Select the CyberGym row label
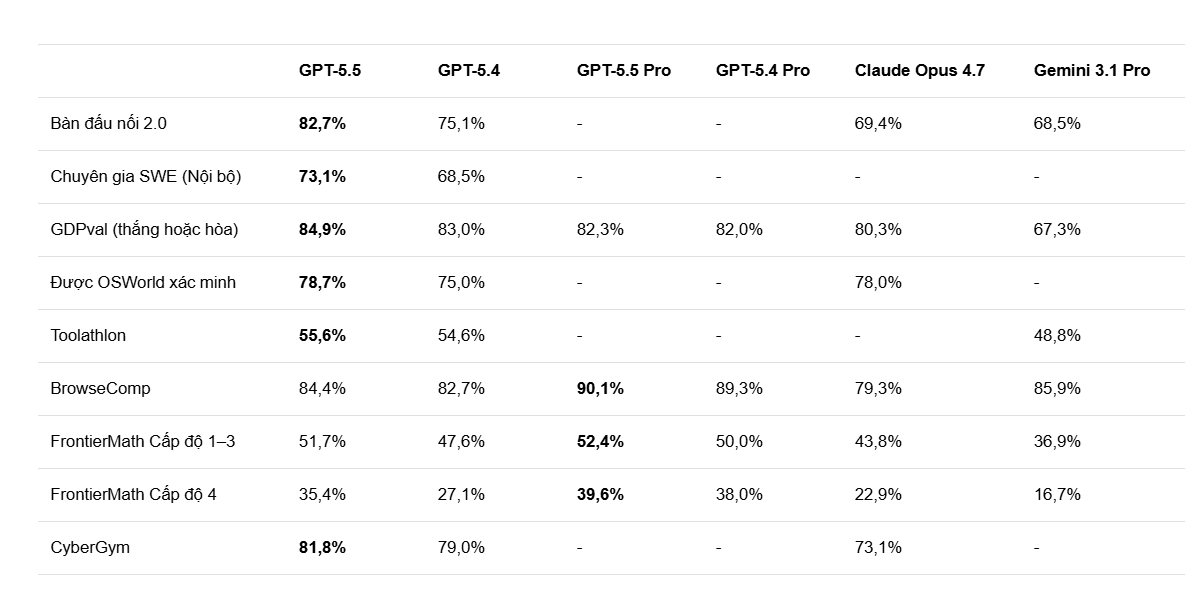Image resolution: width=1191 pixels, height=616 pixels. pyautogui.click(x=90, y=547)
